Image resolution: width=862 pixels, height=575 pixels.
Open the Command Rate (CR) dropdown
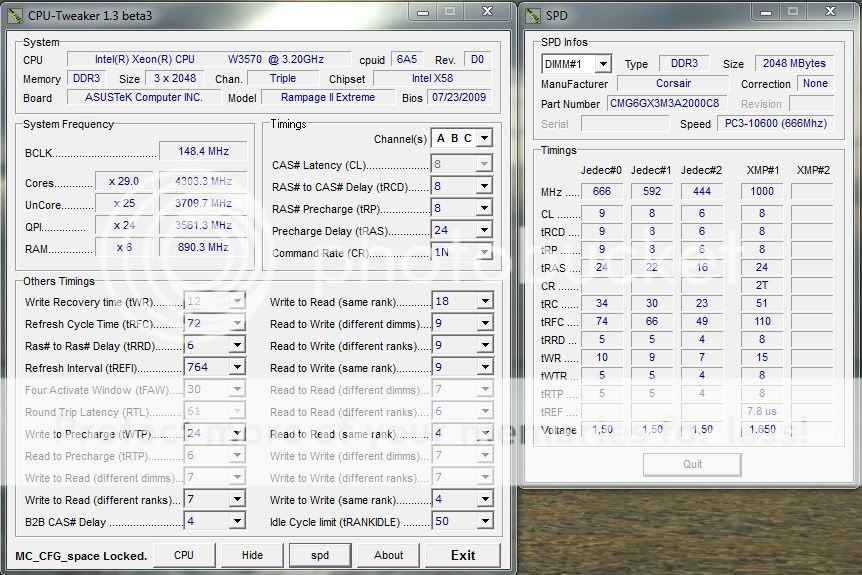pyautogui.click(x=485, y=253)
